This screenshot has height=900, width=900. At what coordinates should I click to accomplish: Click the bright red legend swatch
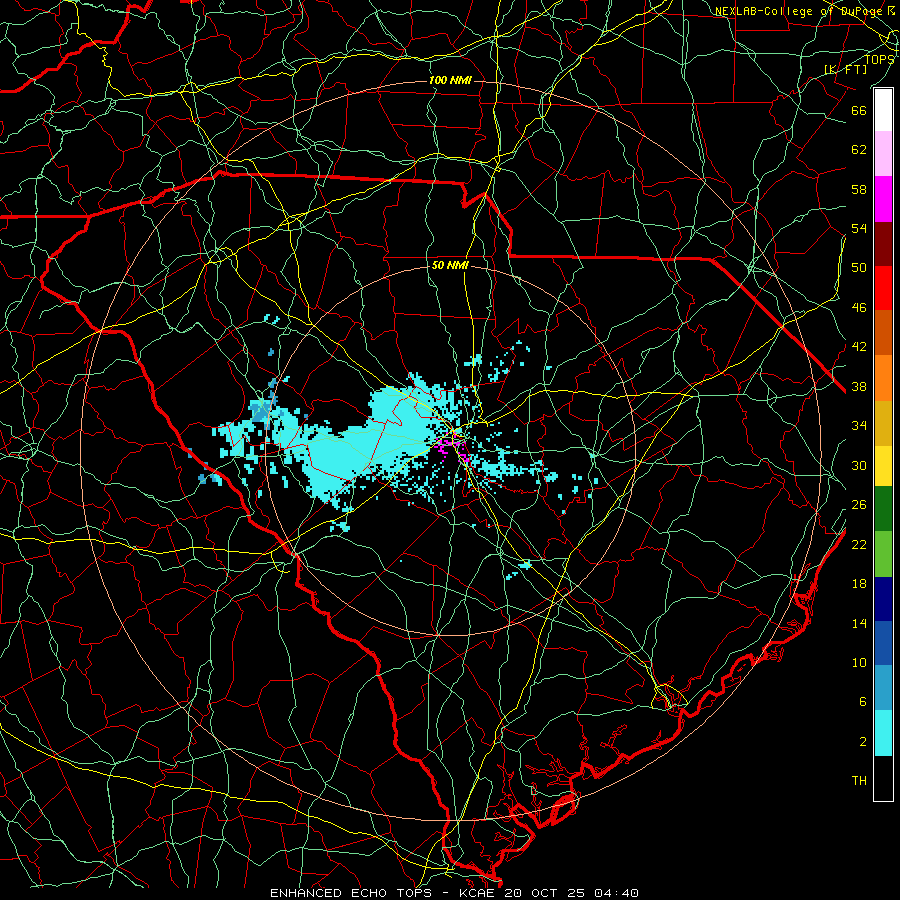[x=883, y=288]
